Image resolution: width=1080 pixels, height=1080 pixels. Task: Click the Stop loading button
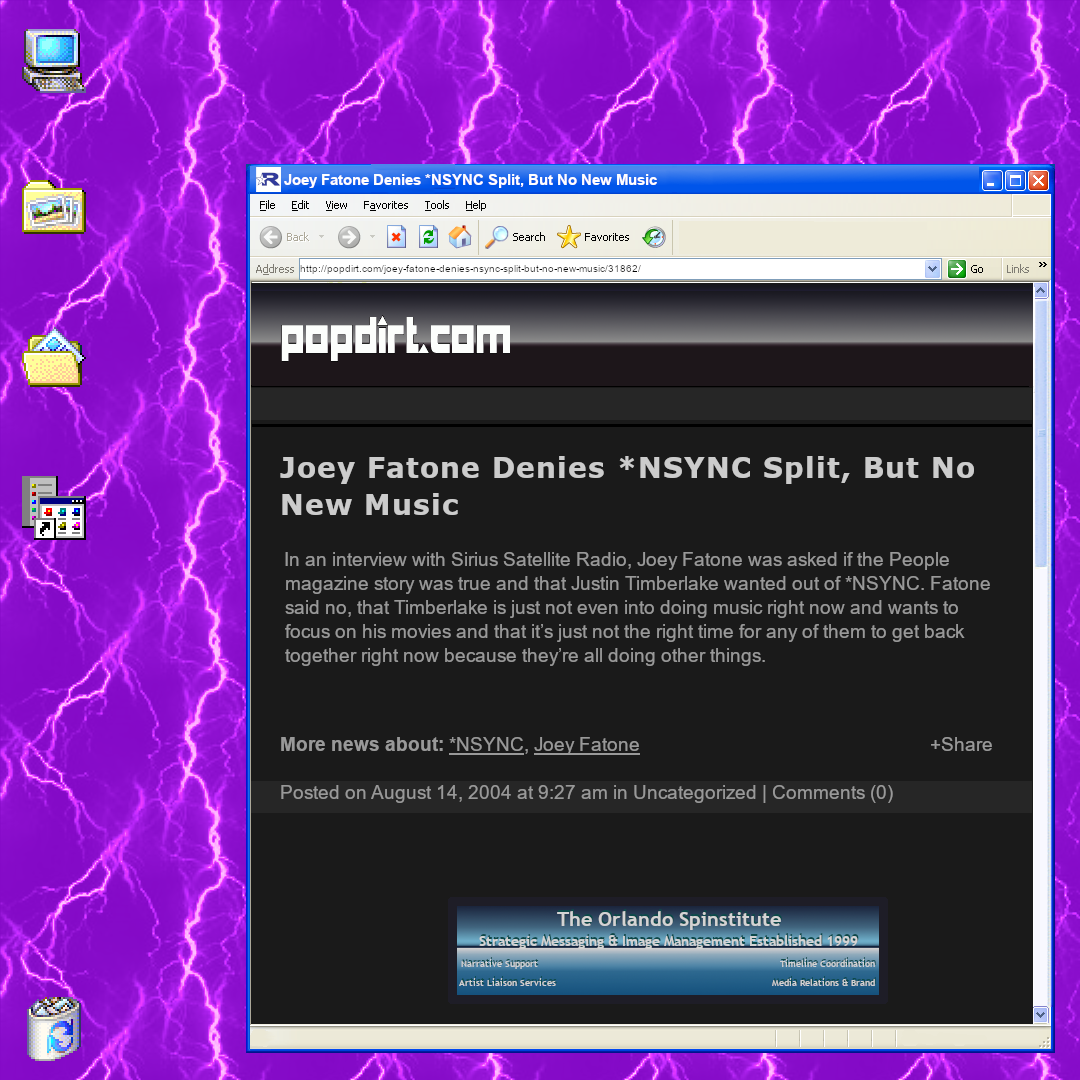396,237
